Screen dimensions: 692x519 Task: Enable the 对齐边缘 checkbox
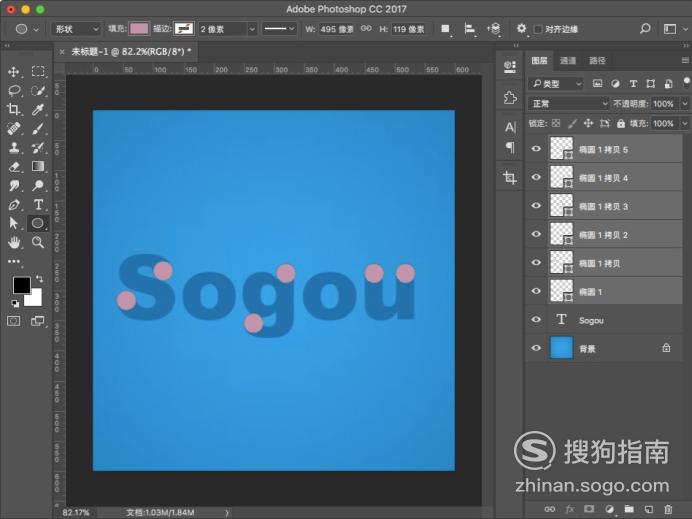[538, 29]
